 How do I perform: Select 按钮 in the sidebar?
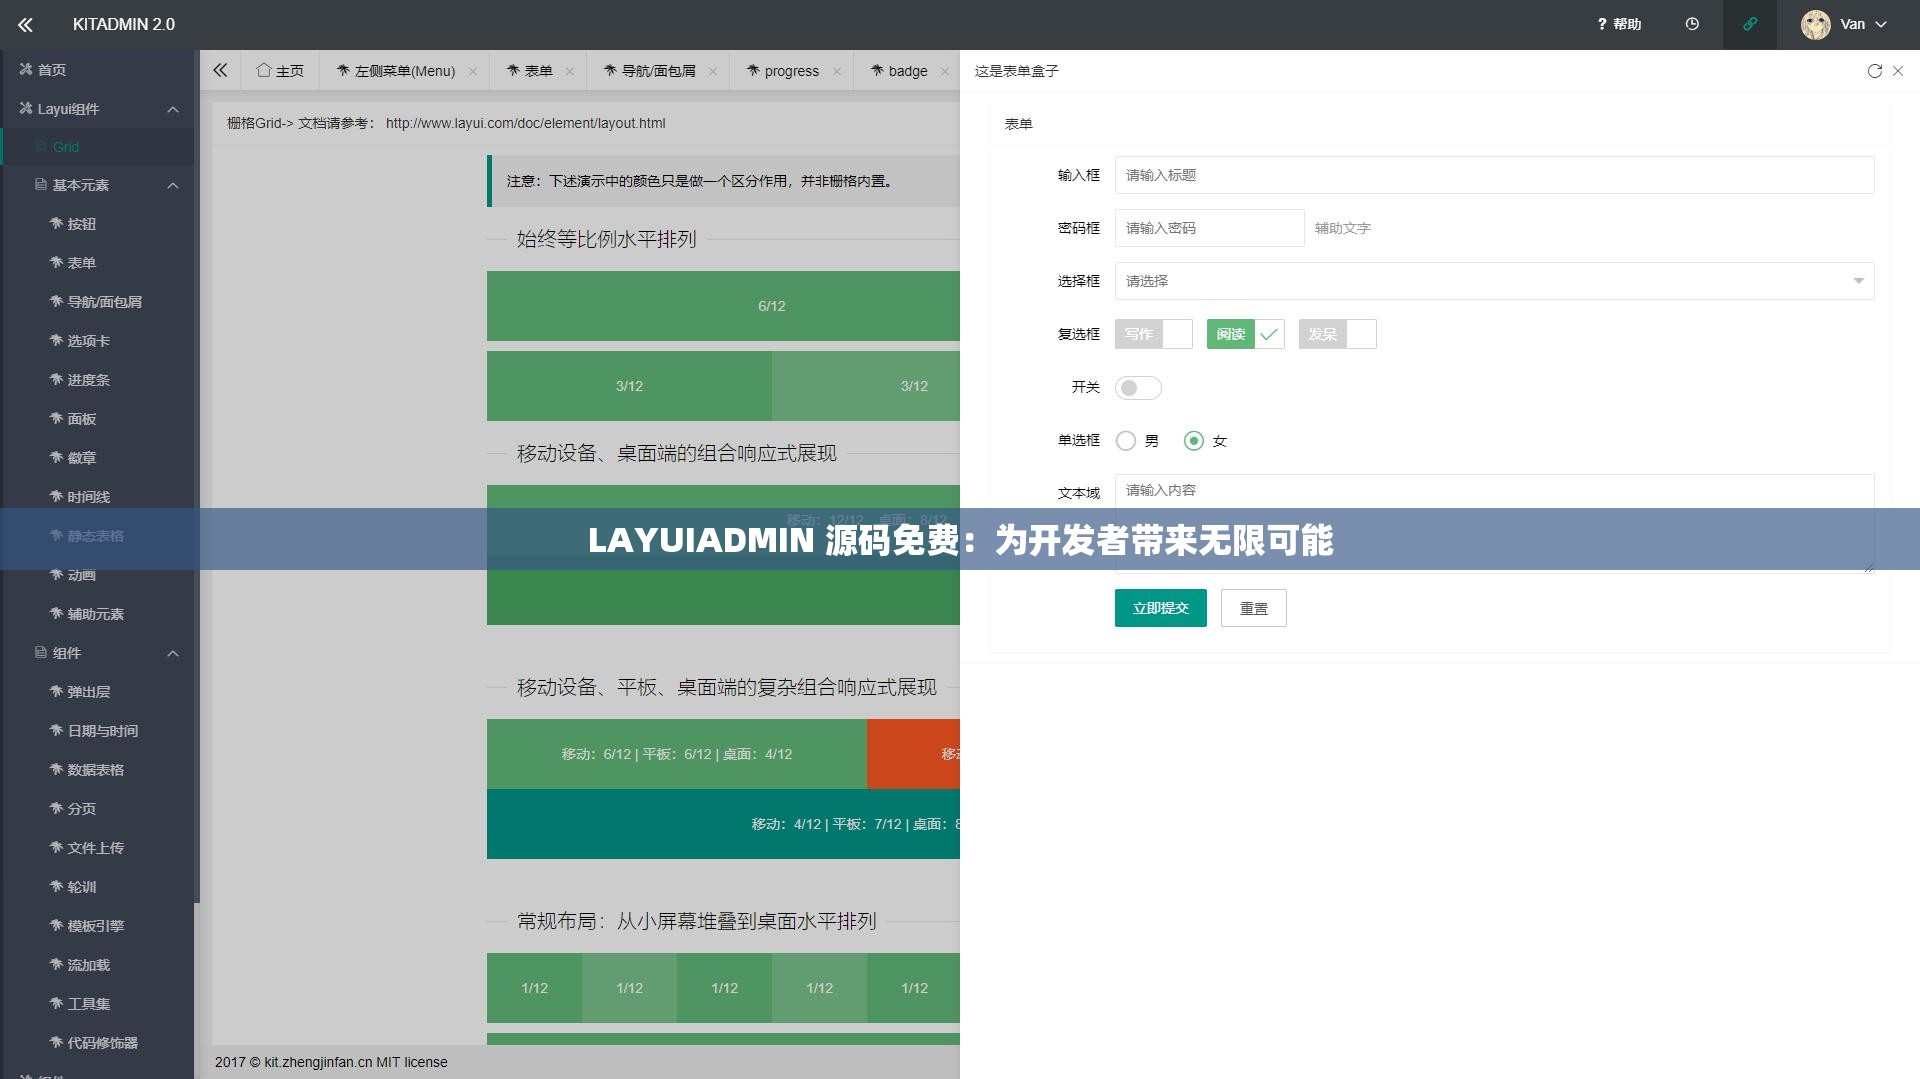tap(97, 224)
